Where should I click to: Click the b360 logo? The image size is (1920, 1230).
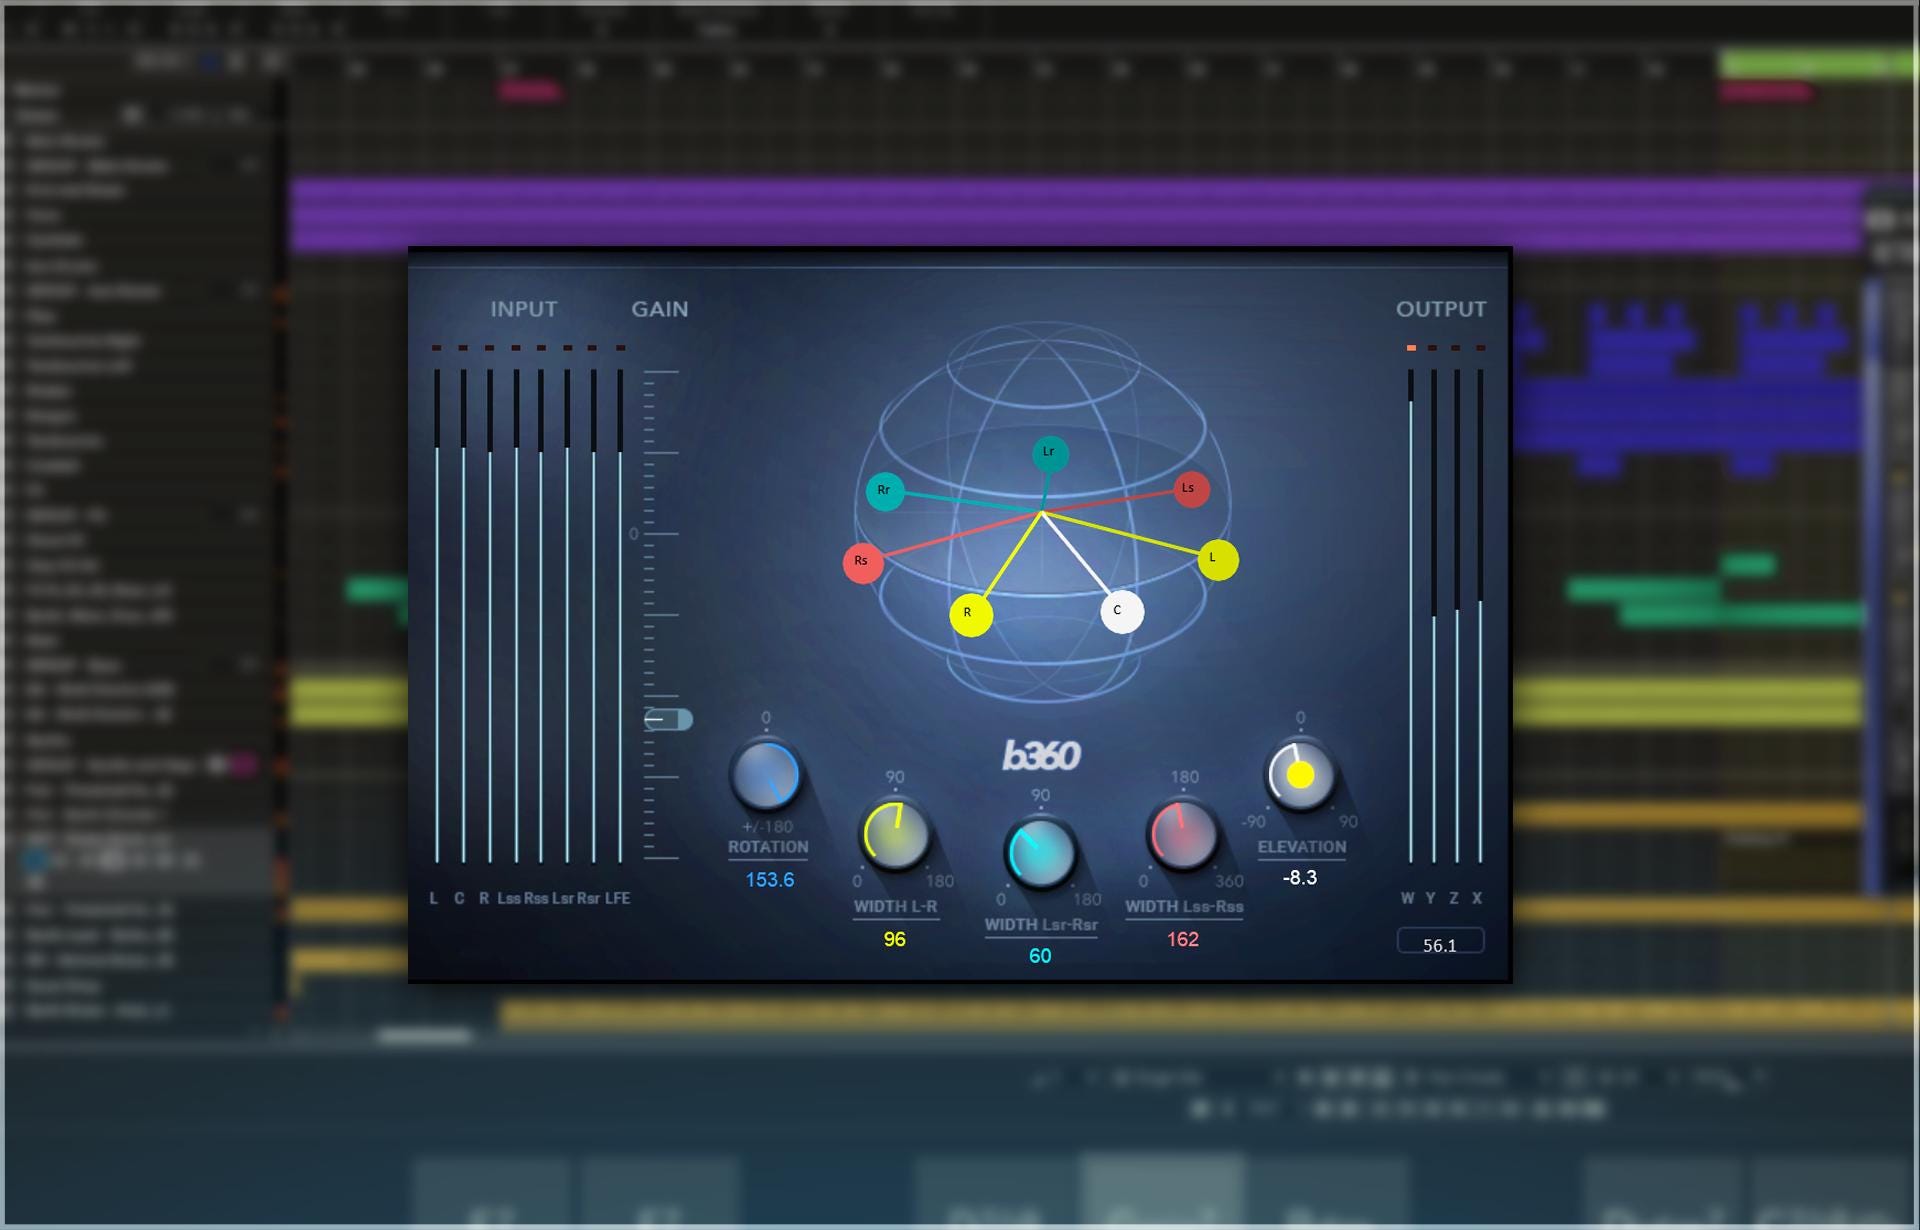(x=1041, y=756)
